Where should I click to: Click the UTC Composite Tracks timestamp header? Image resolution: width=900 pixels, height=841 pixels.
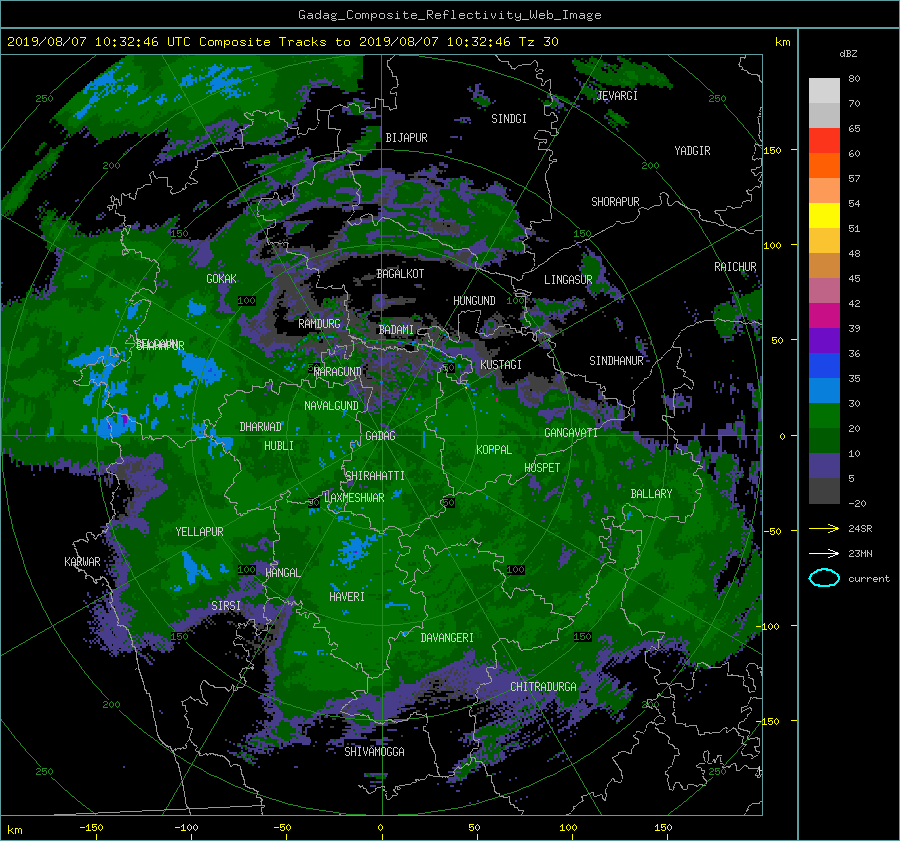pos(282,42)
